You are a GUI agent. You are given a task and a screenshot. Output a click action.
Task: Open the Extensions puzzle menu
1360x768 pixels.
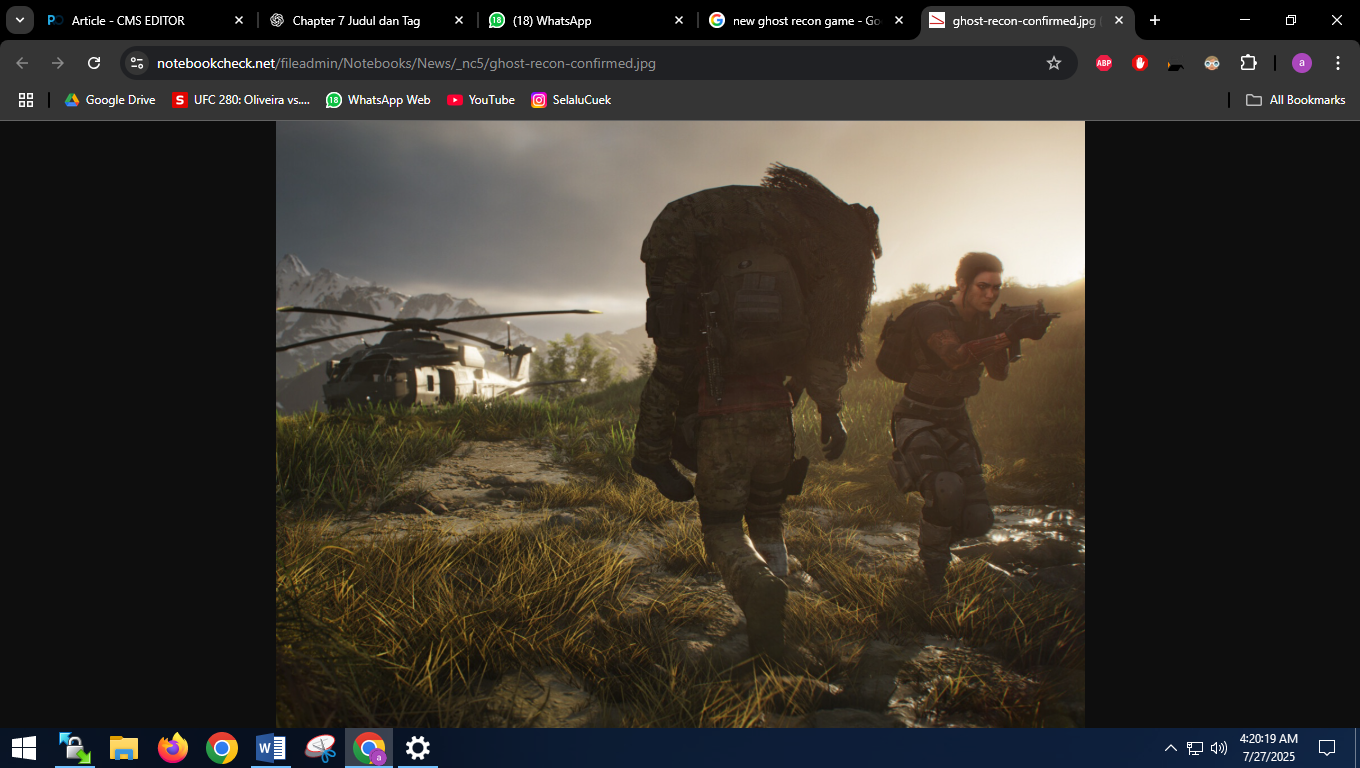click(x=1248, y=63)
